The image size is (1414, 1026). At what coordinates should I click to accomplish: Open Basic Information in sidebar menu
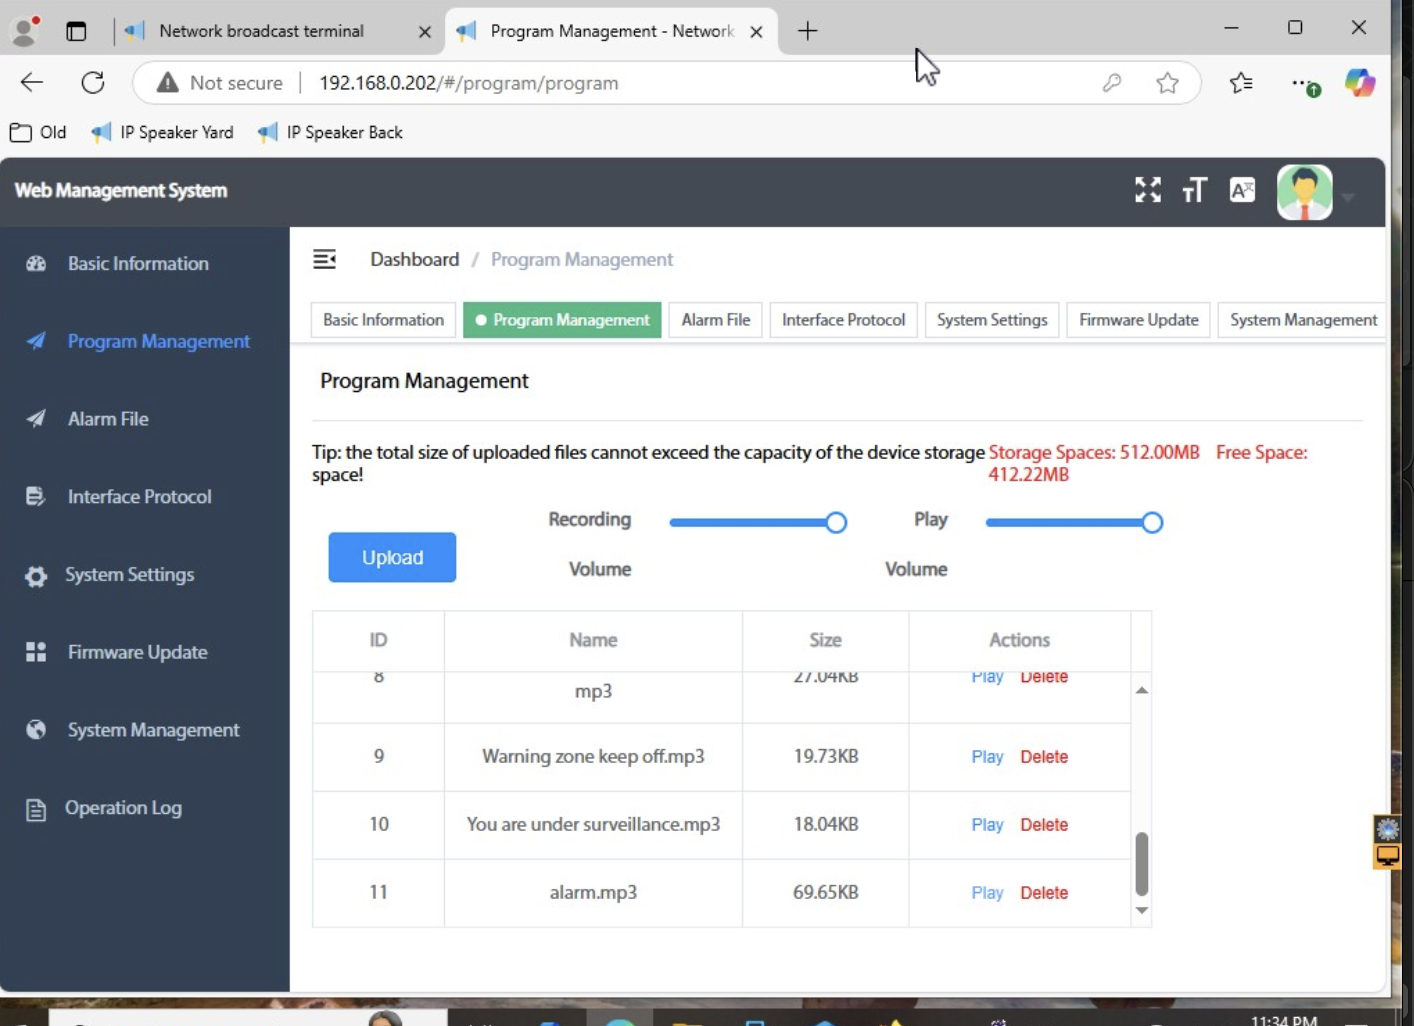(138, 264)
